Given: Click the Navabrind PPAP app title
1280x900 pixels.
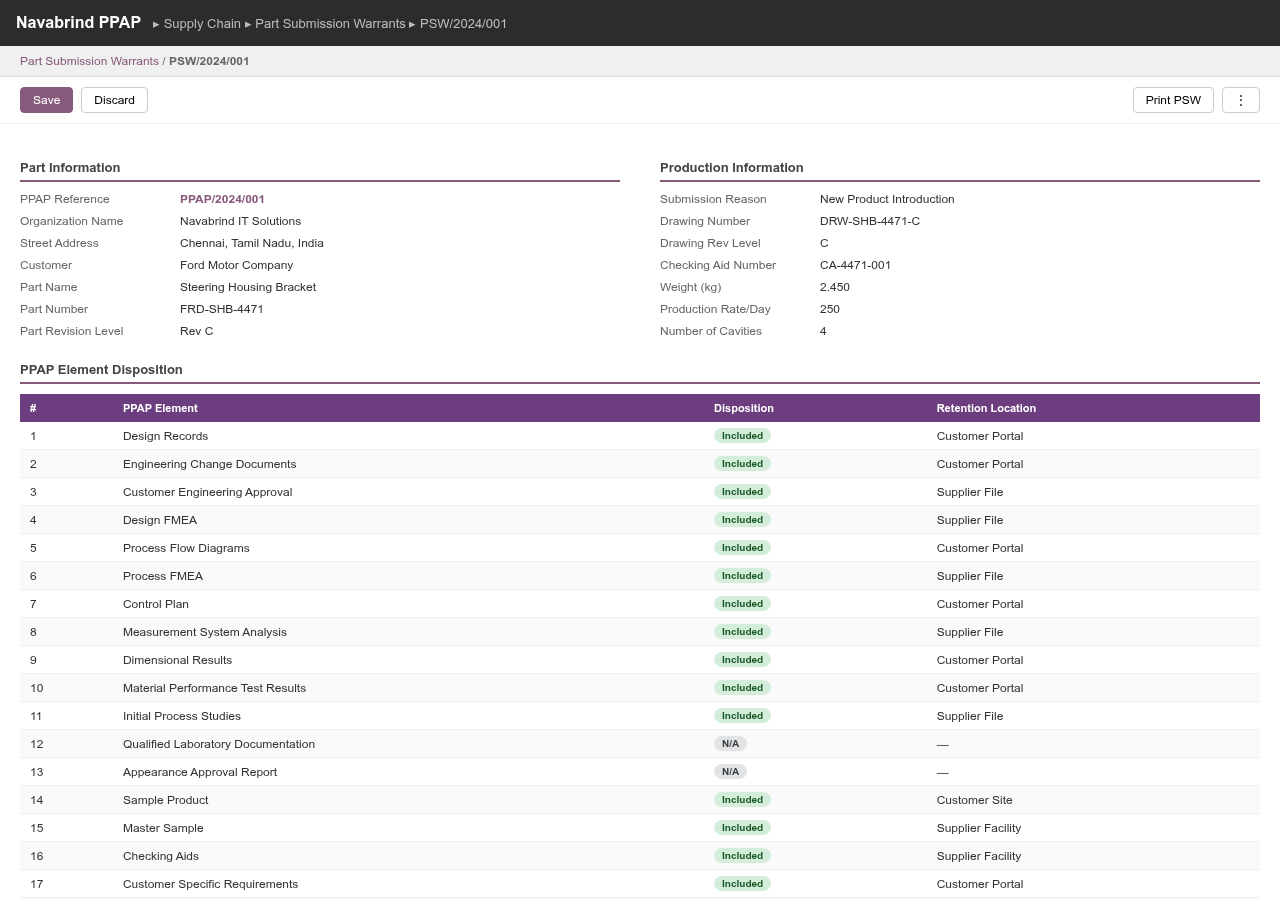Looking at the screenshot, I should click(78, 22).
